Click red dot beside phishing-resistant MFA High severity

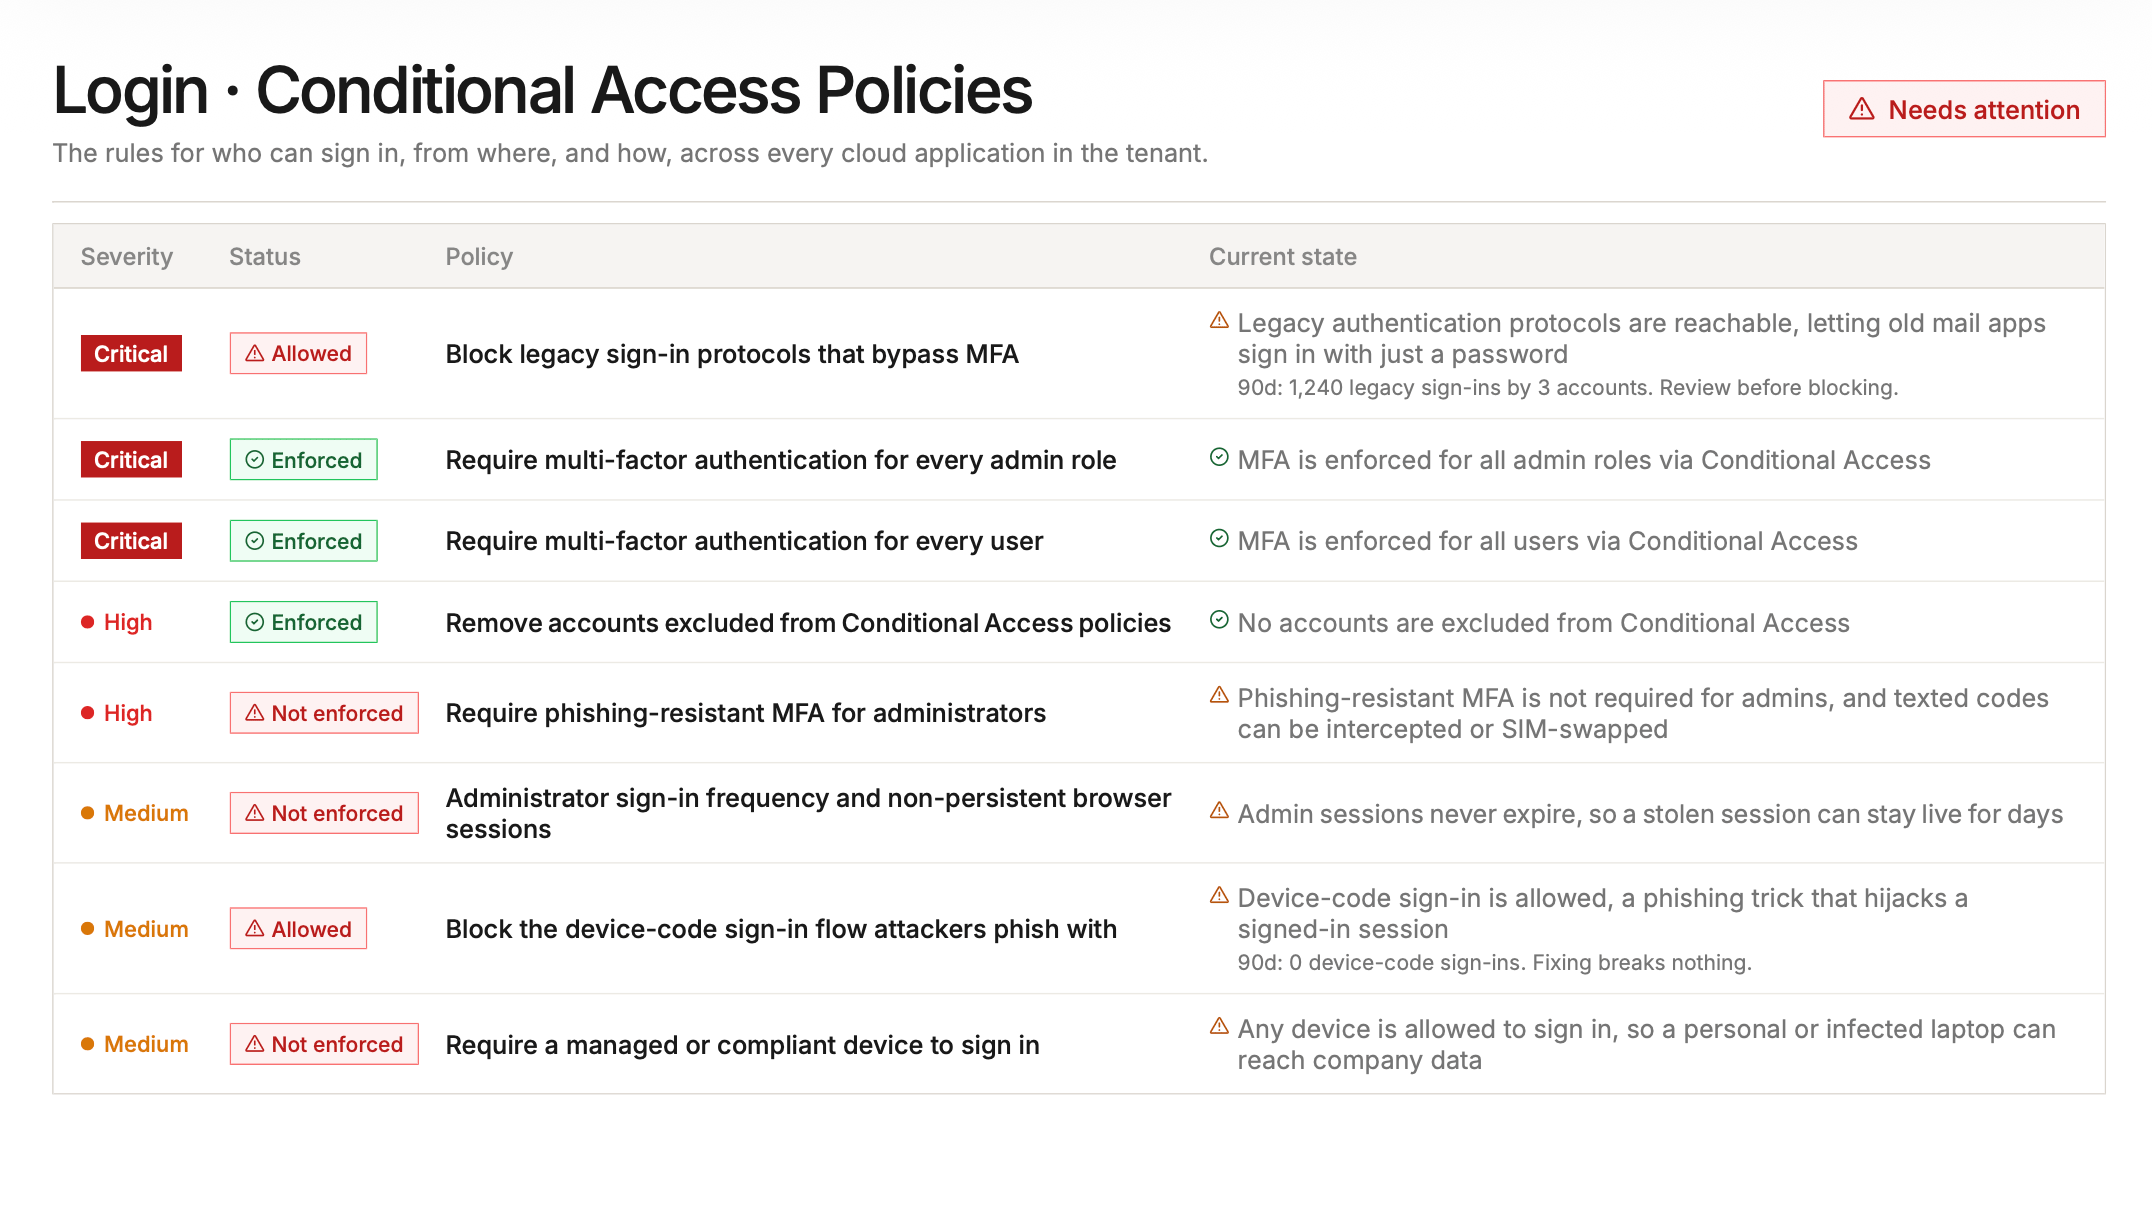88,713
